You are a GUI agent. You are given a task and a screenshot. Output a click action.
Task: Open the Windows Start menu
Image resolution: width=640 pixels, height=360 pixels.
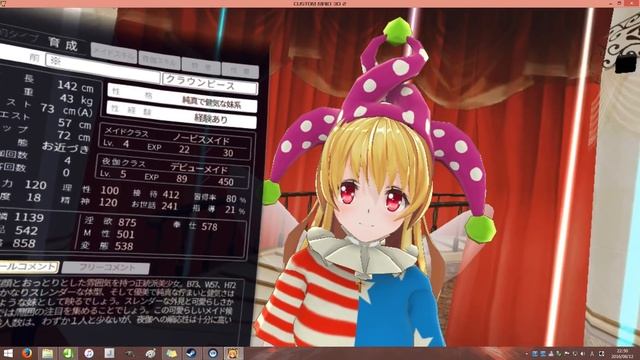tap(8, 353)
